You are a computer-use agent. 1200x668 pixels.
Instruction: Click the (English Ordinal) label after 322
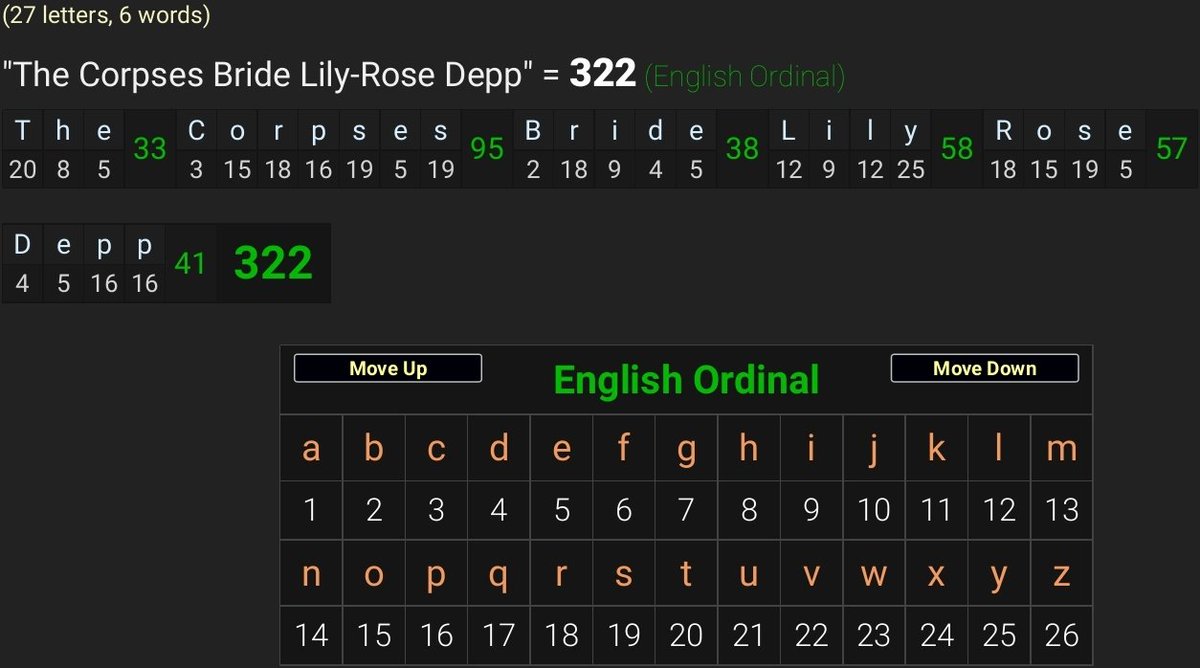click(x=745, y=76)
